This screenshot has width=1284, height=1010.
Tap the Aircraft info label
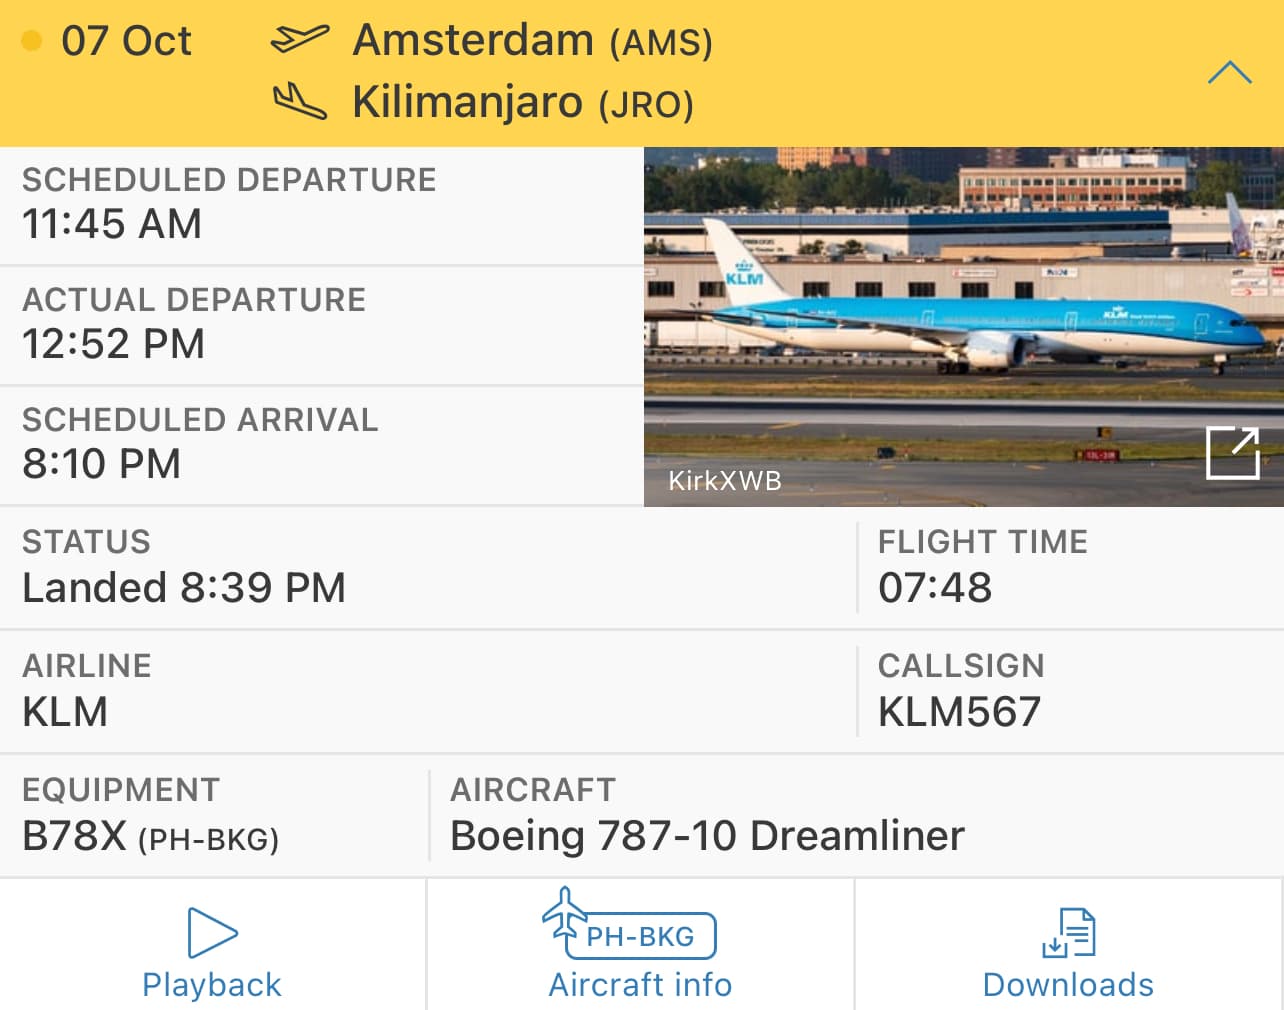[x=640, y=985]
